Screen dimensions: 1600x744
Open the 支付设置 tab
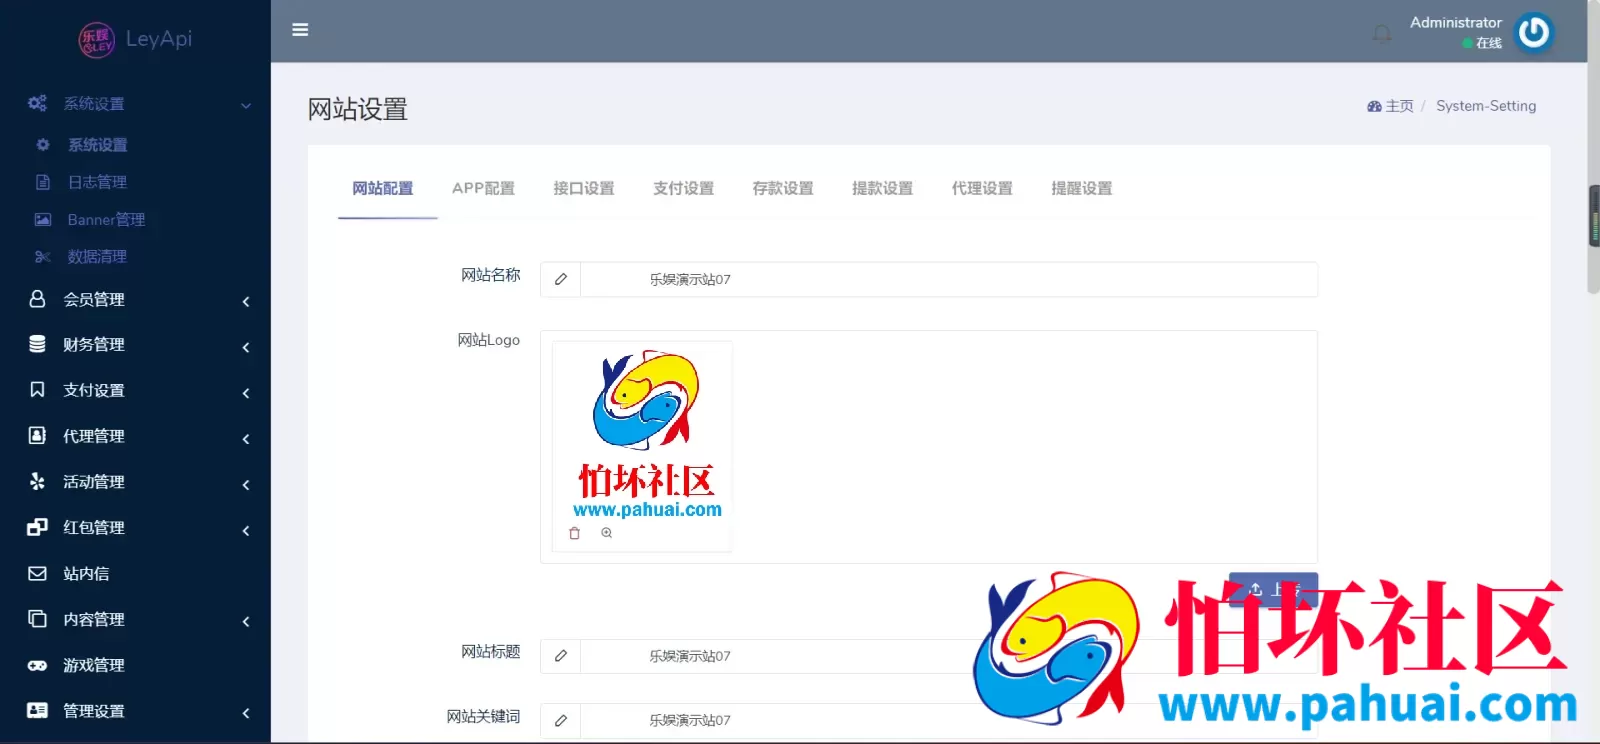tap(684, 188)
